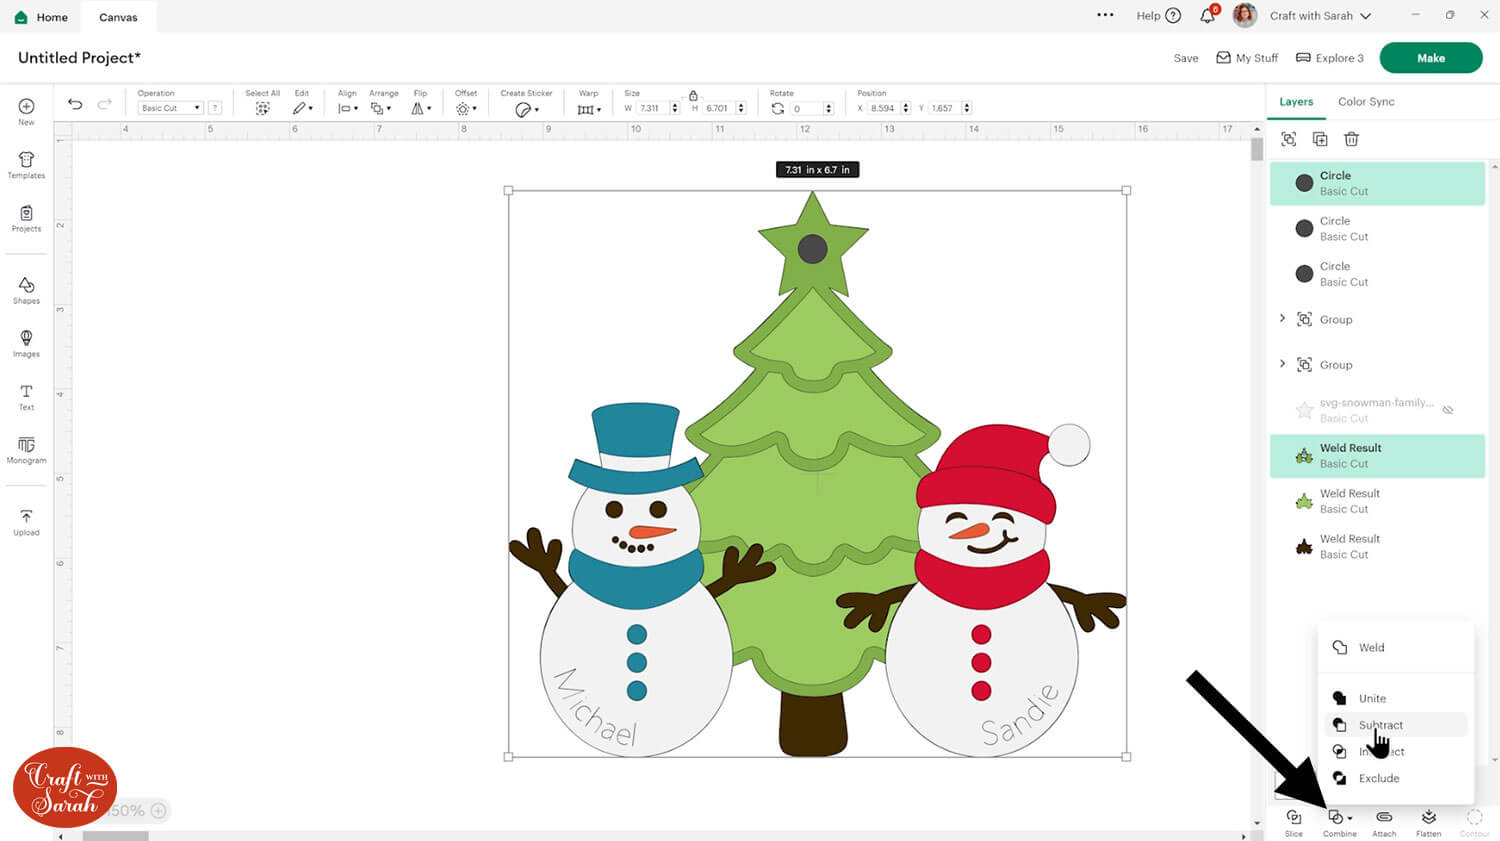Expand the first Group layer
1500x841 pixels.
pyautogui.click(x=1282, y=319)
